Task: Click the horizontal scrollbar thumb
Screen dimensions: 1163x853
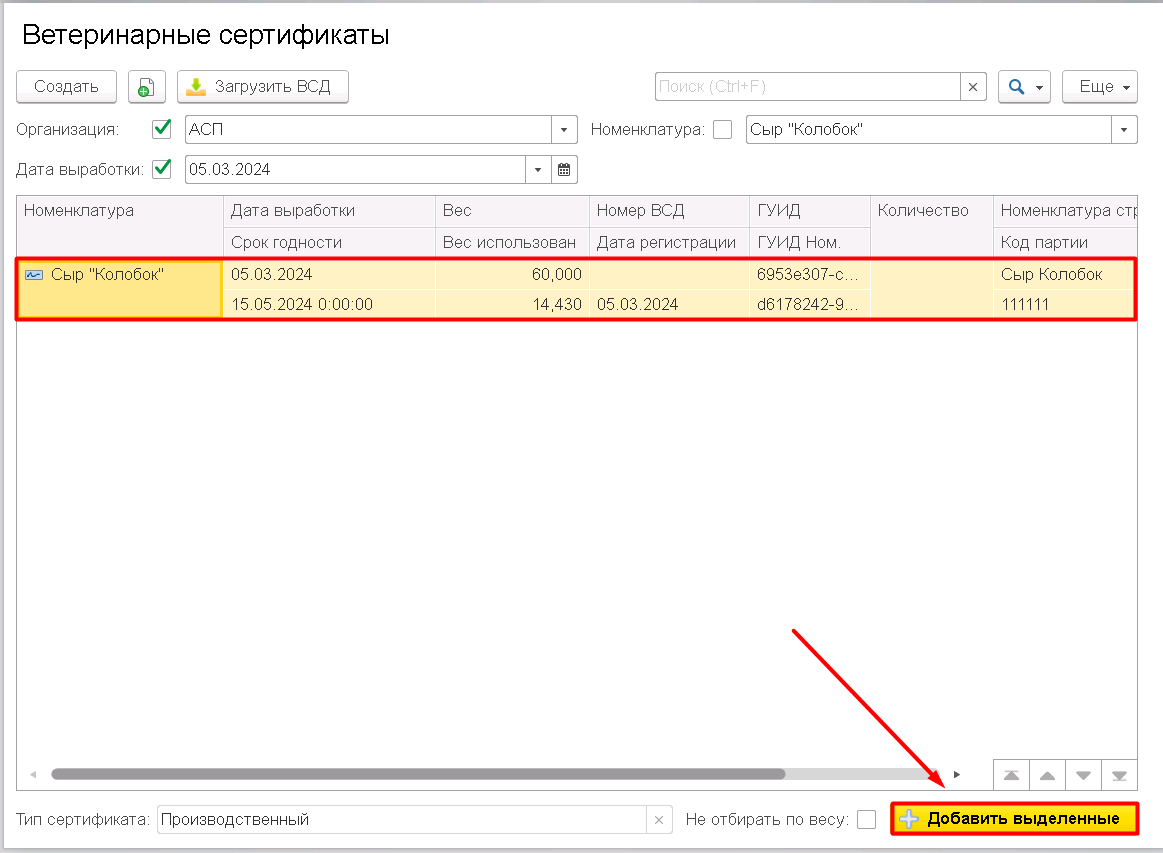Action: click(x=418, y=774)
